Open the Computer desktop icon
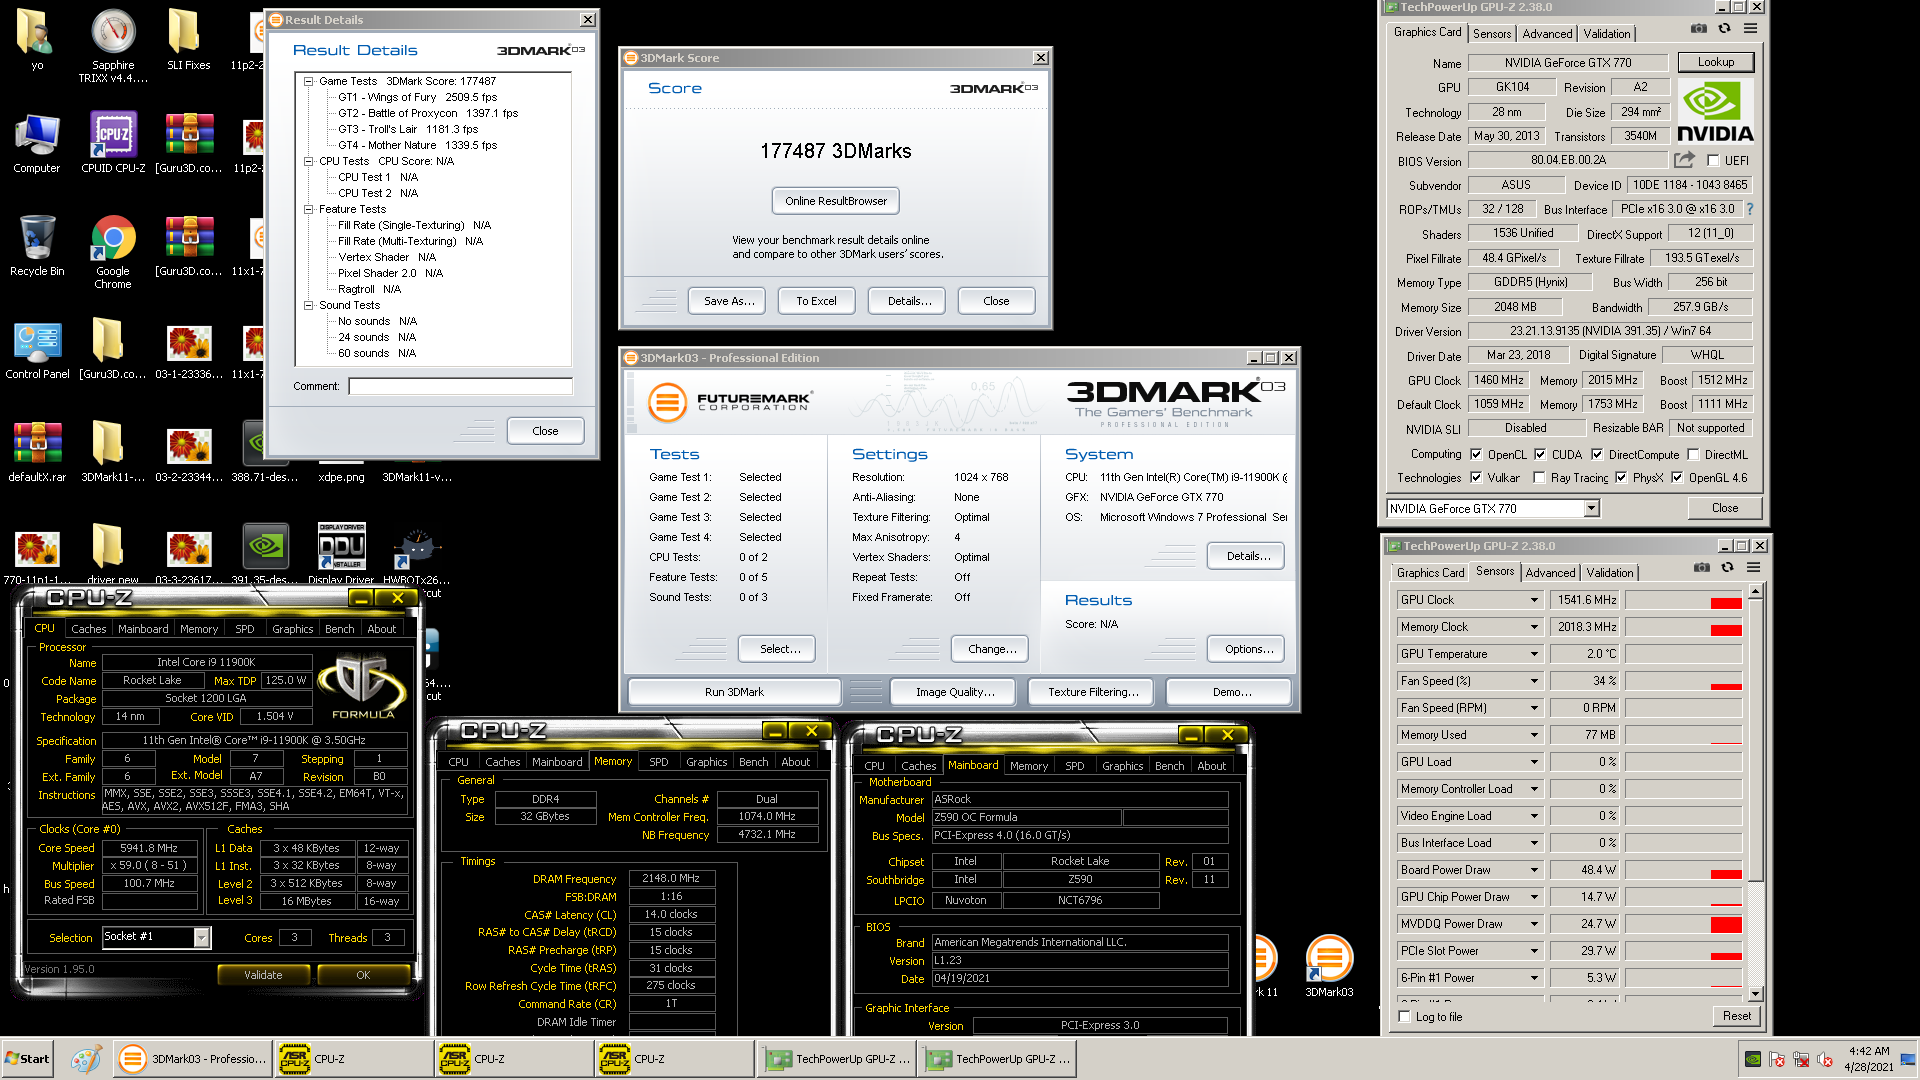Viewport: 1920px width, 1080px height. tap(37, 143)
